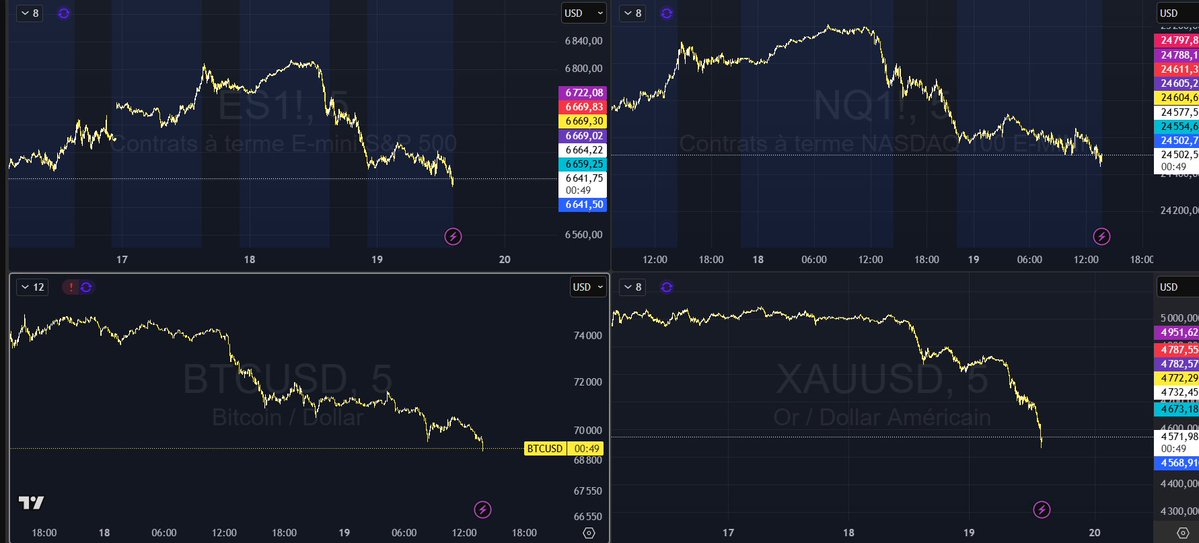This screenshot has height=543, width=1199.
Task: Open the USD currency dropdown on BTCUSD chart
Action: [588, 288]
